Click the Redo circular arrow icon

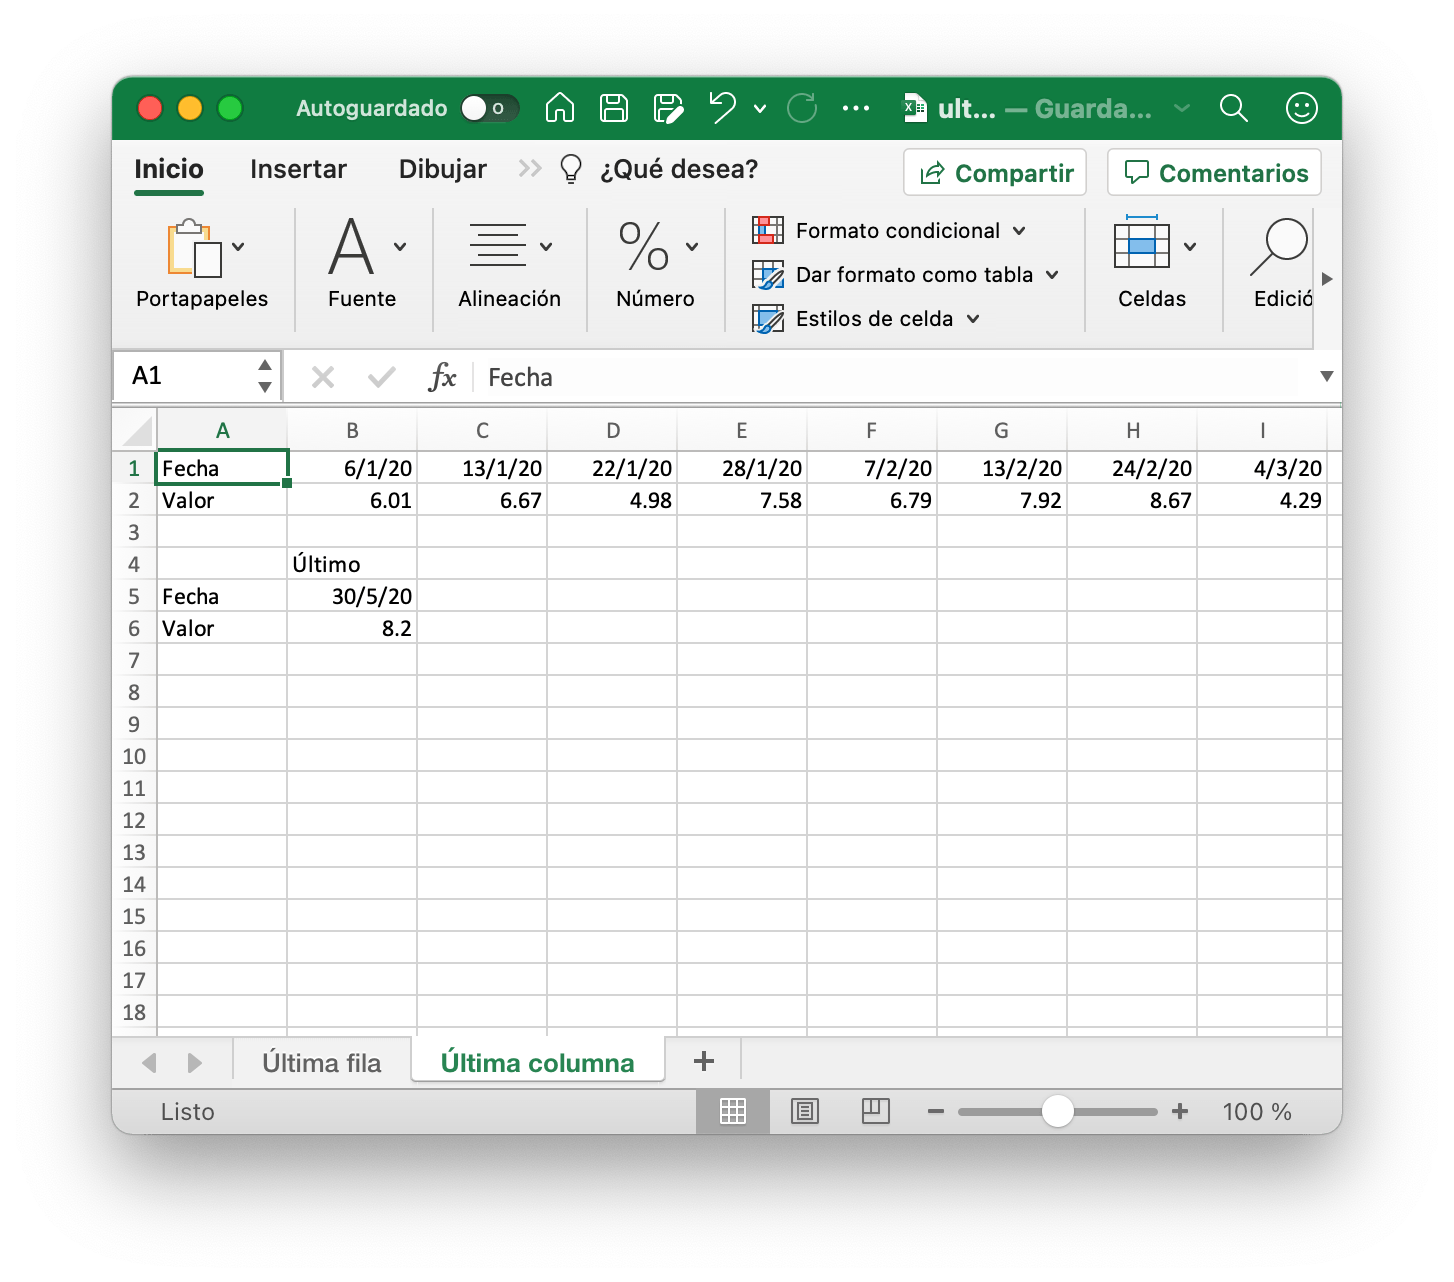tap(802, 107)
